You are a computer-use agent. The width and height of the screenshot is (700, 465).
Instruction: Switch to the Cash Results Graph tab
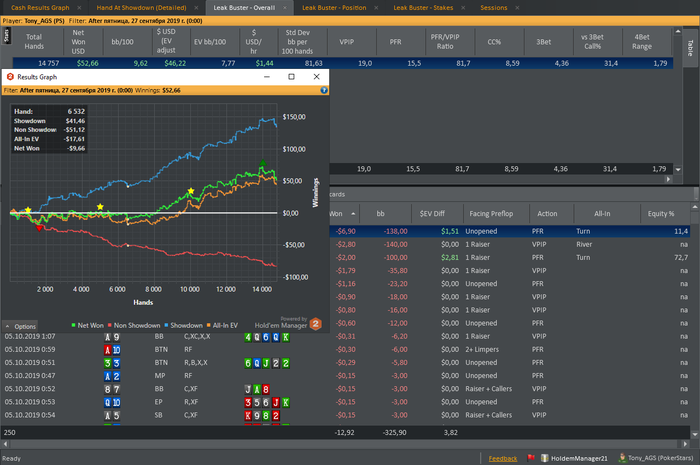coord(40,7)
